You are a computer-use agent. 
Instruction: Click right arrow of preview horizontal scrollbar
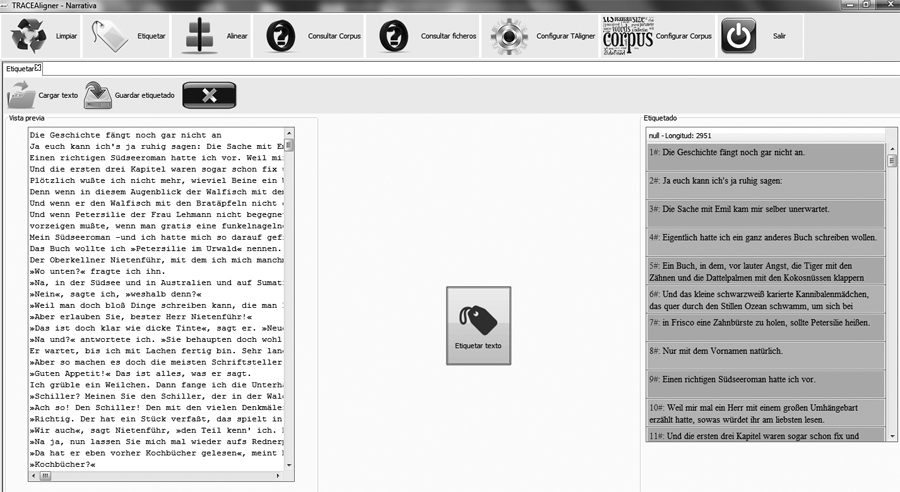coord(278,476)
